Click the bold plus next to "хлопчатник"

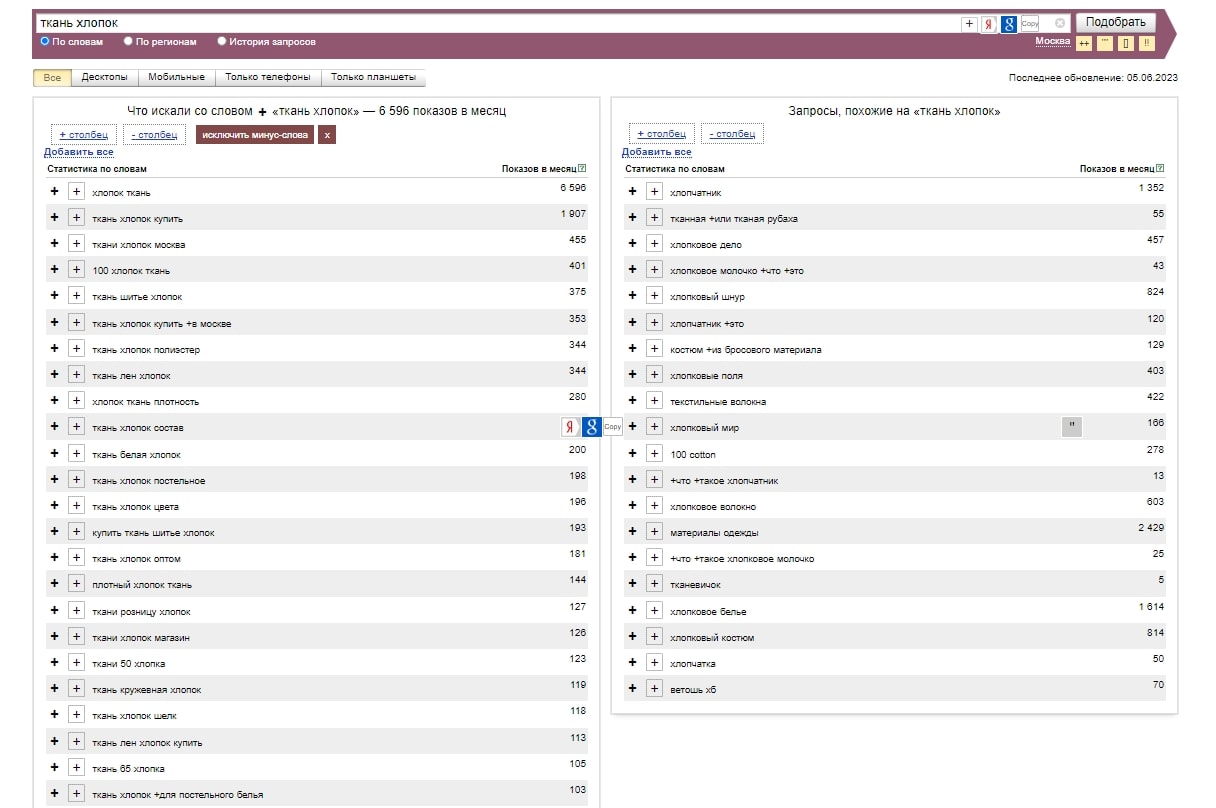pos(632,192)
